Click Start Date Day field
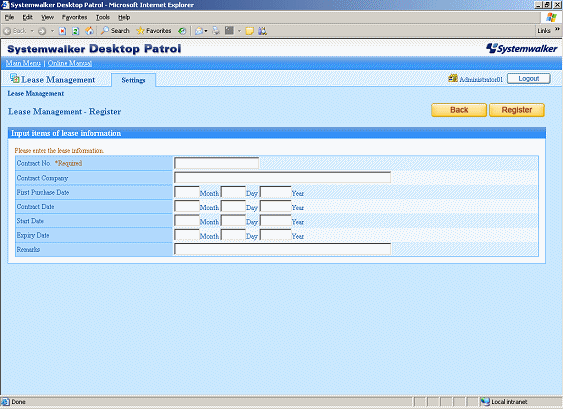 tap(233, 220)
